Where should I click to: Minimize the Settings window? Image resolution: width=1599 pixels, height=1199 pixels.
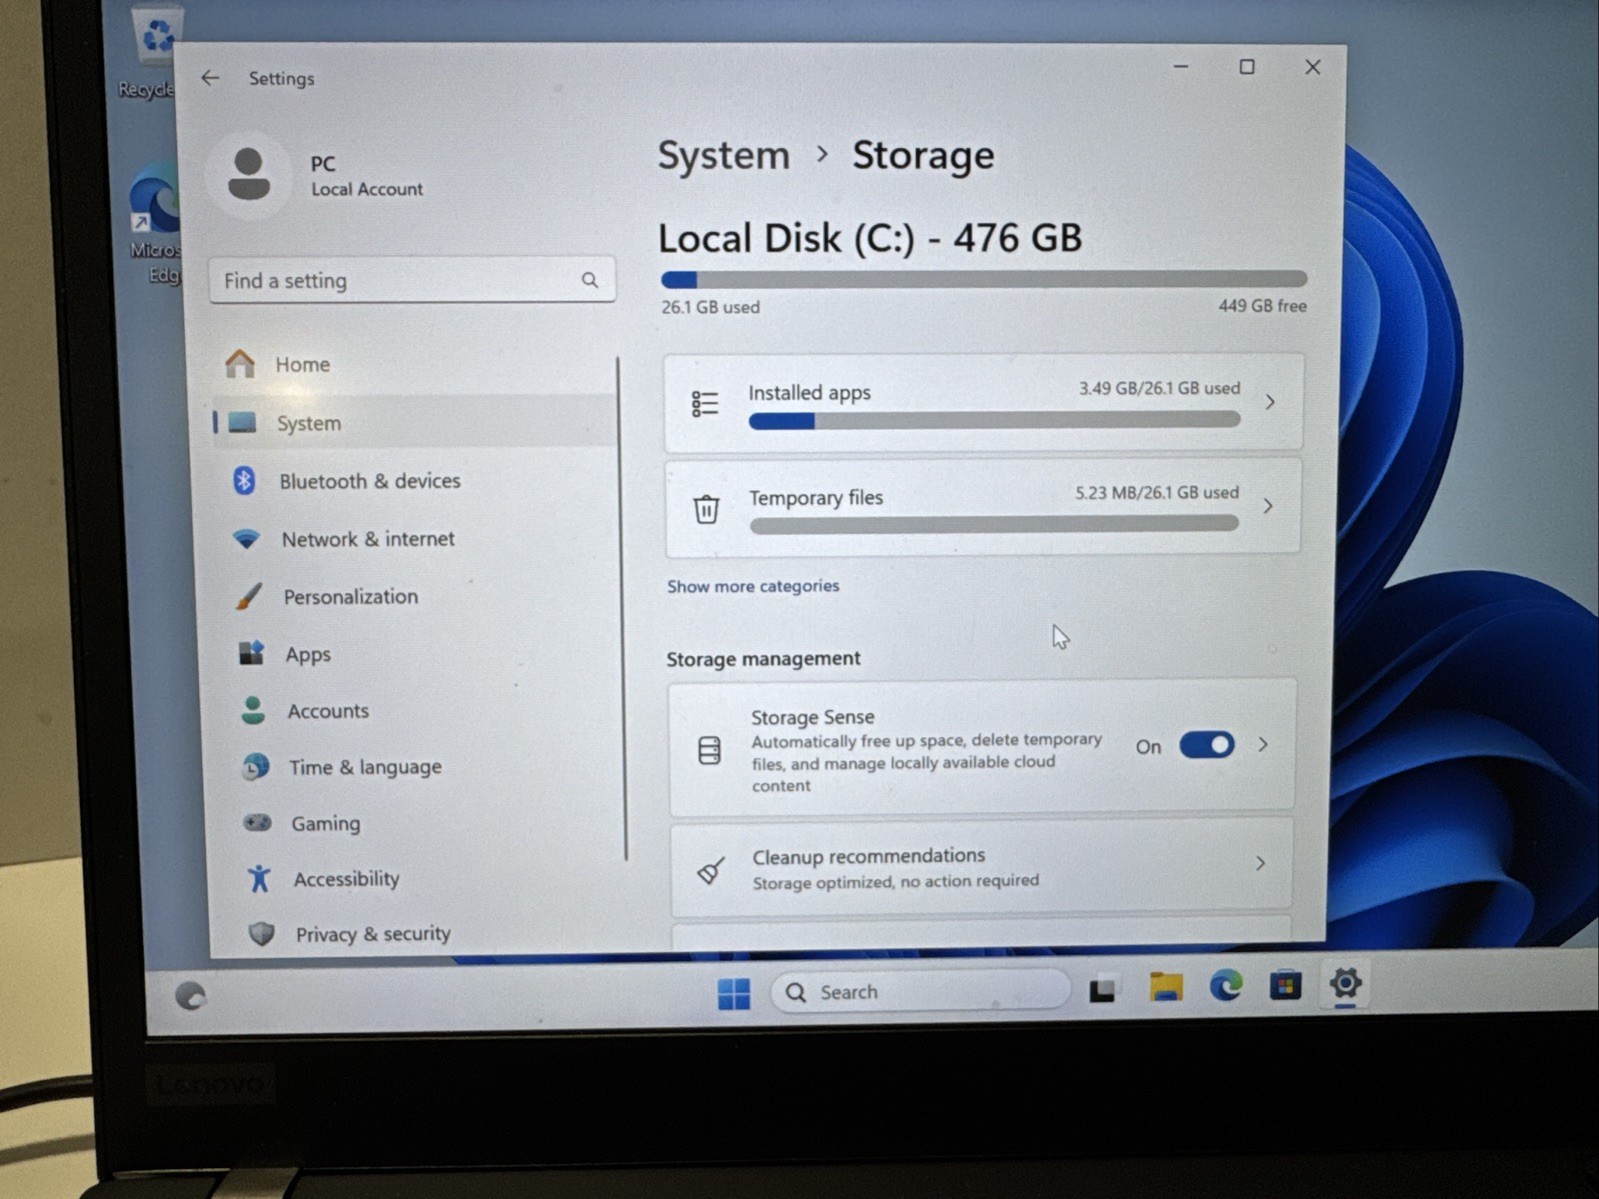(1181, 66)
